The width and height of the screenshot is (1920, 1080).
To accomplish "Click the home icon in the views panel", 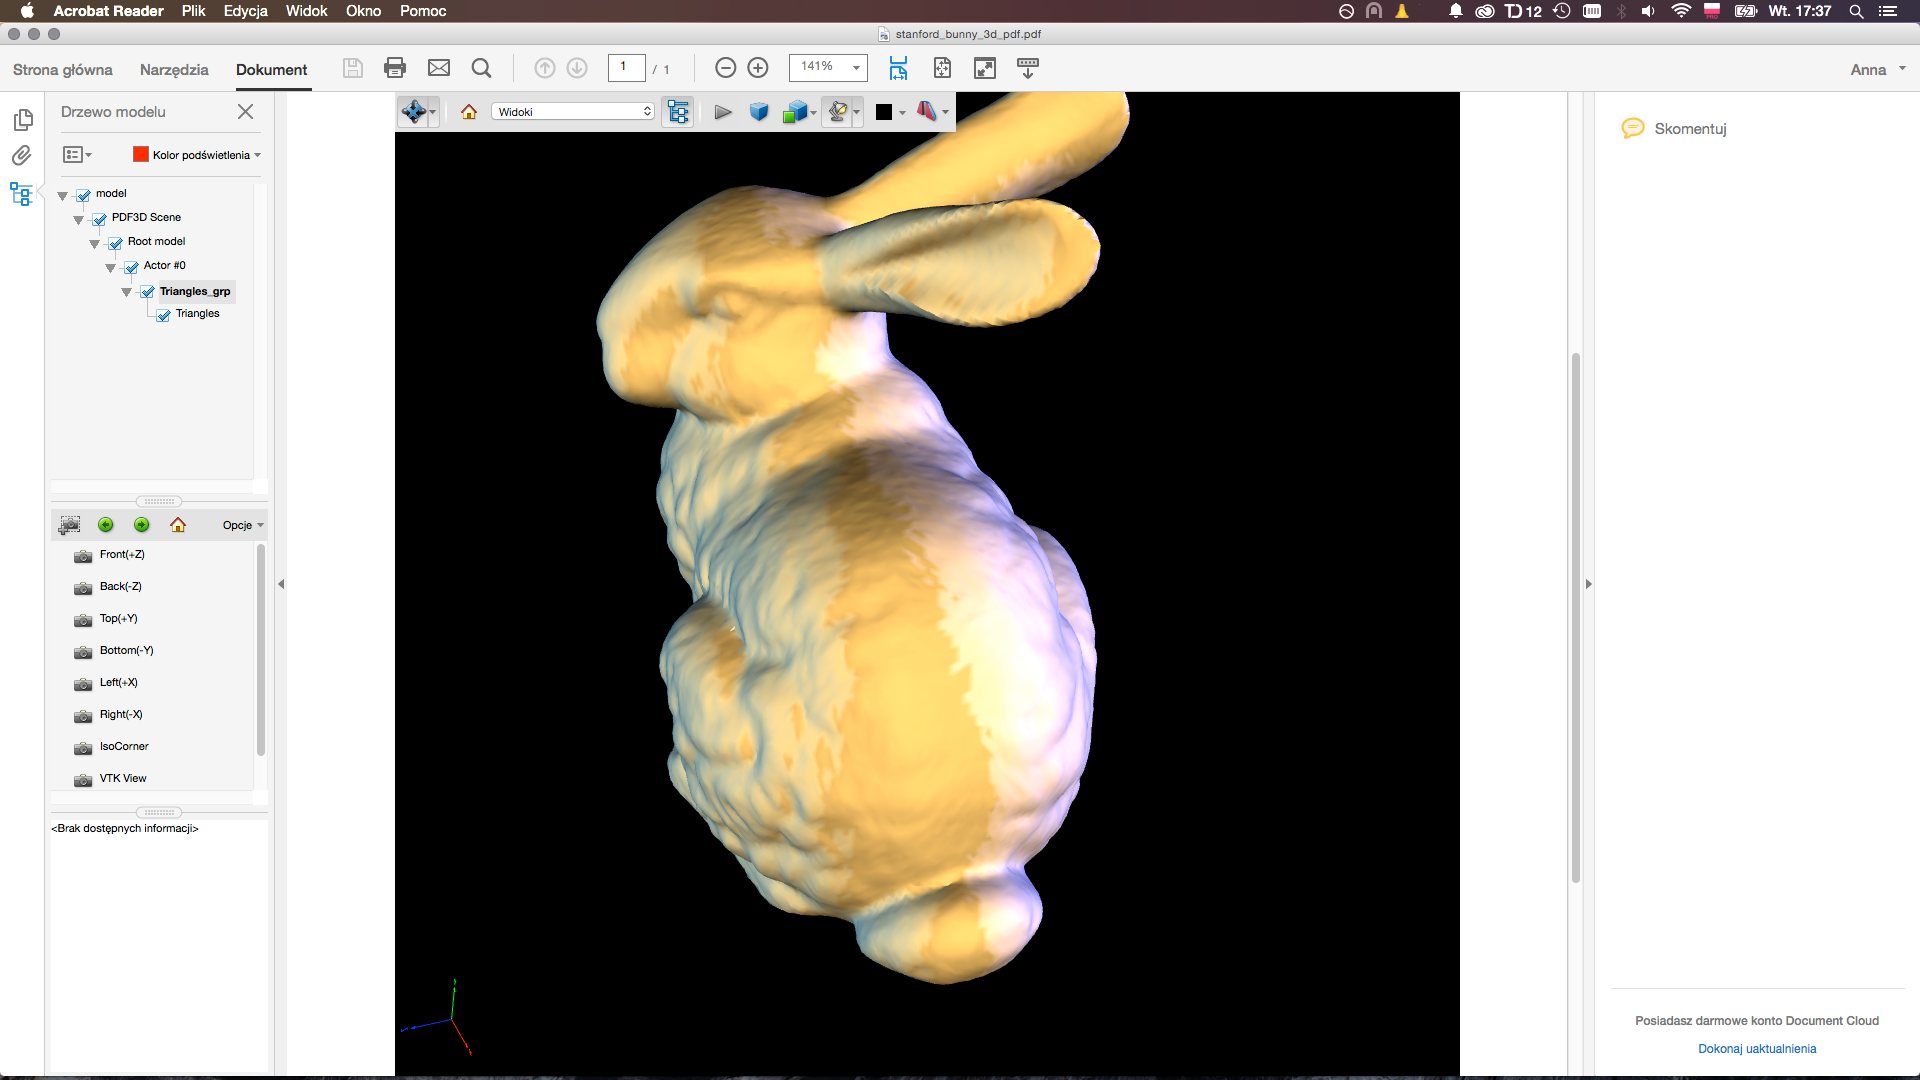I will (178, 525).
